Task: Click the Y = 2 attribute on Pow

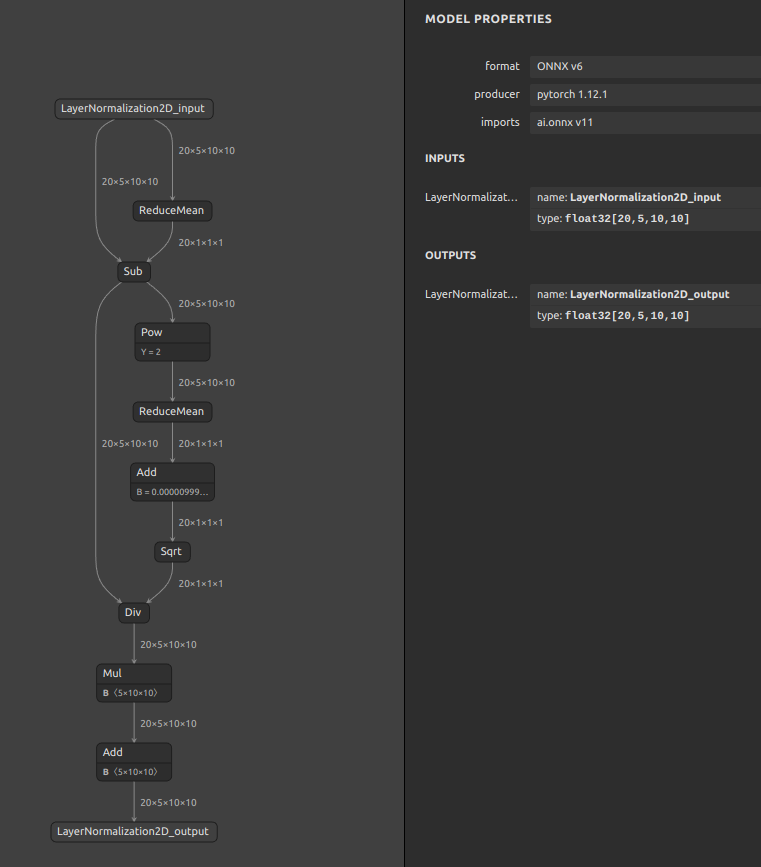Action: coord(172,352)
